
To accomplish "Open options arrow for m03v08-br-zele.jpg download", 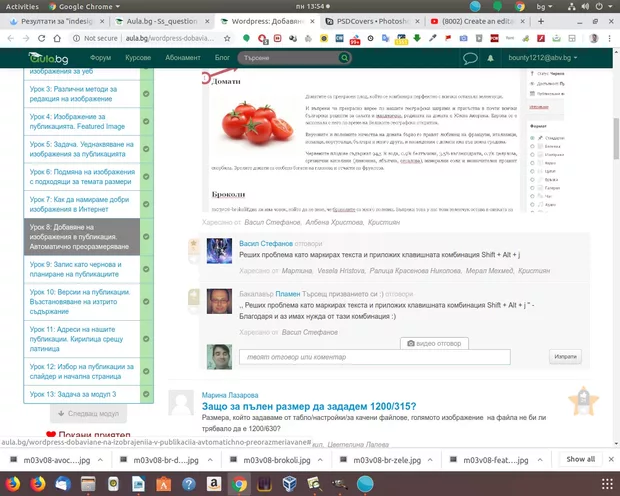I will pyautogui.click(x=430, y=460).
